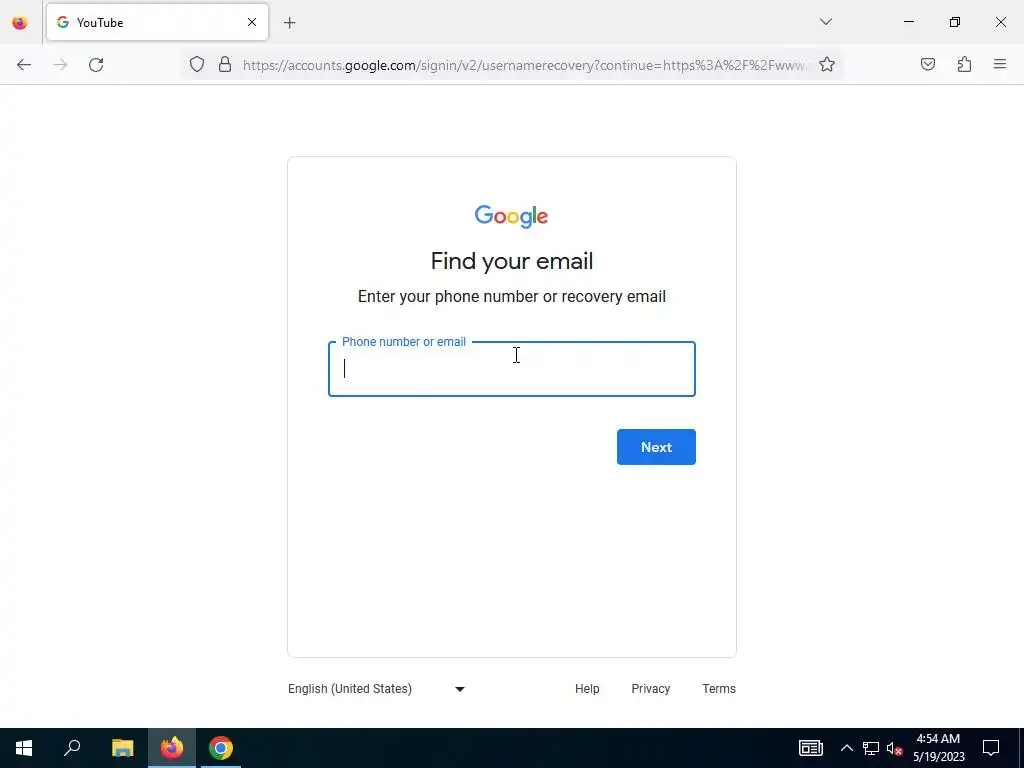Reload the page with the refresh icon
The width and height of the screenshot is (1024, 768).
click(96, 65)
